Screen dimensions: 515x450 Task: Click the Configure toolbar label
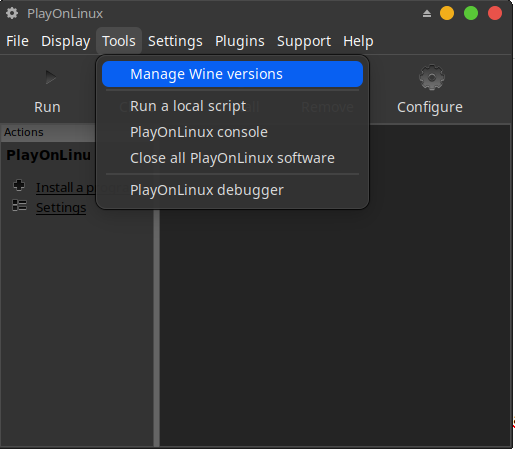(x=430, y=107)
